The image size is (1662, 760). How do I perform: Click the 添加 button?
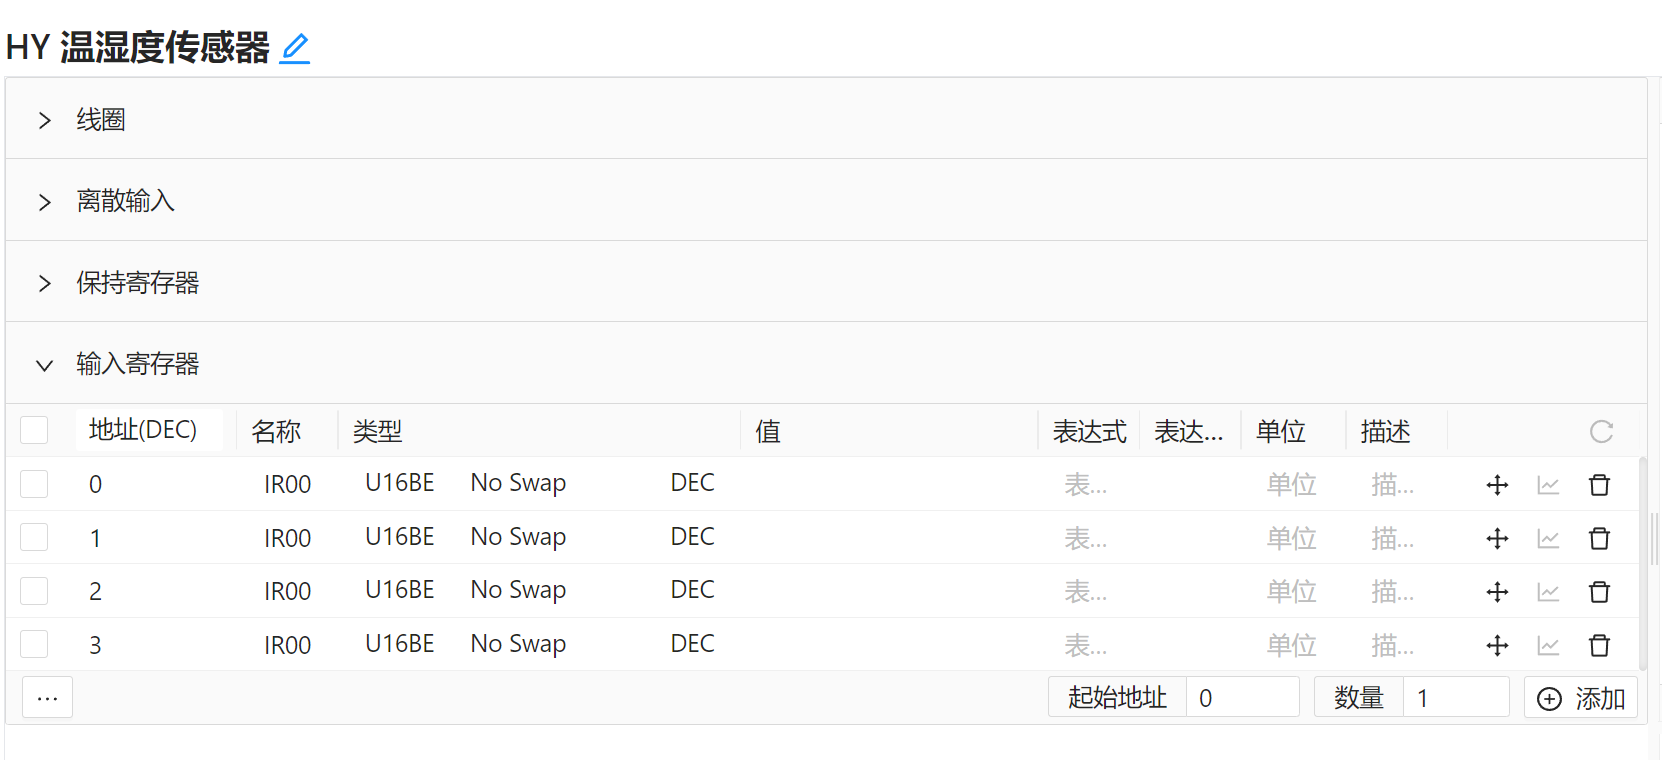point(1580,698)
